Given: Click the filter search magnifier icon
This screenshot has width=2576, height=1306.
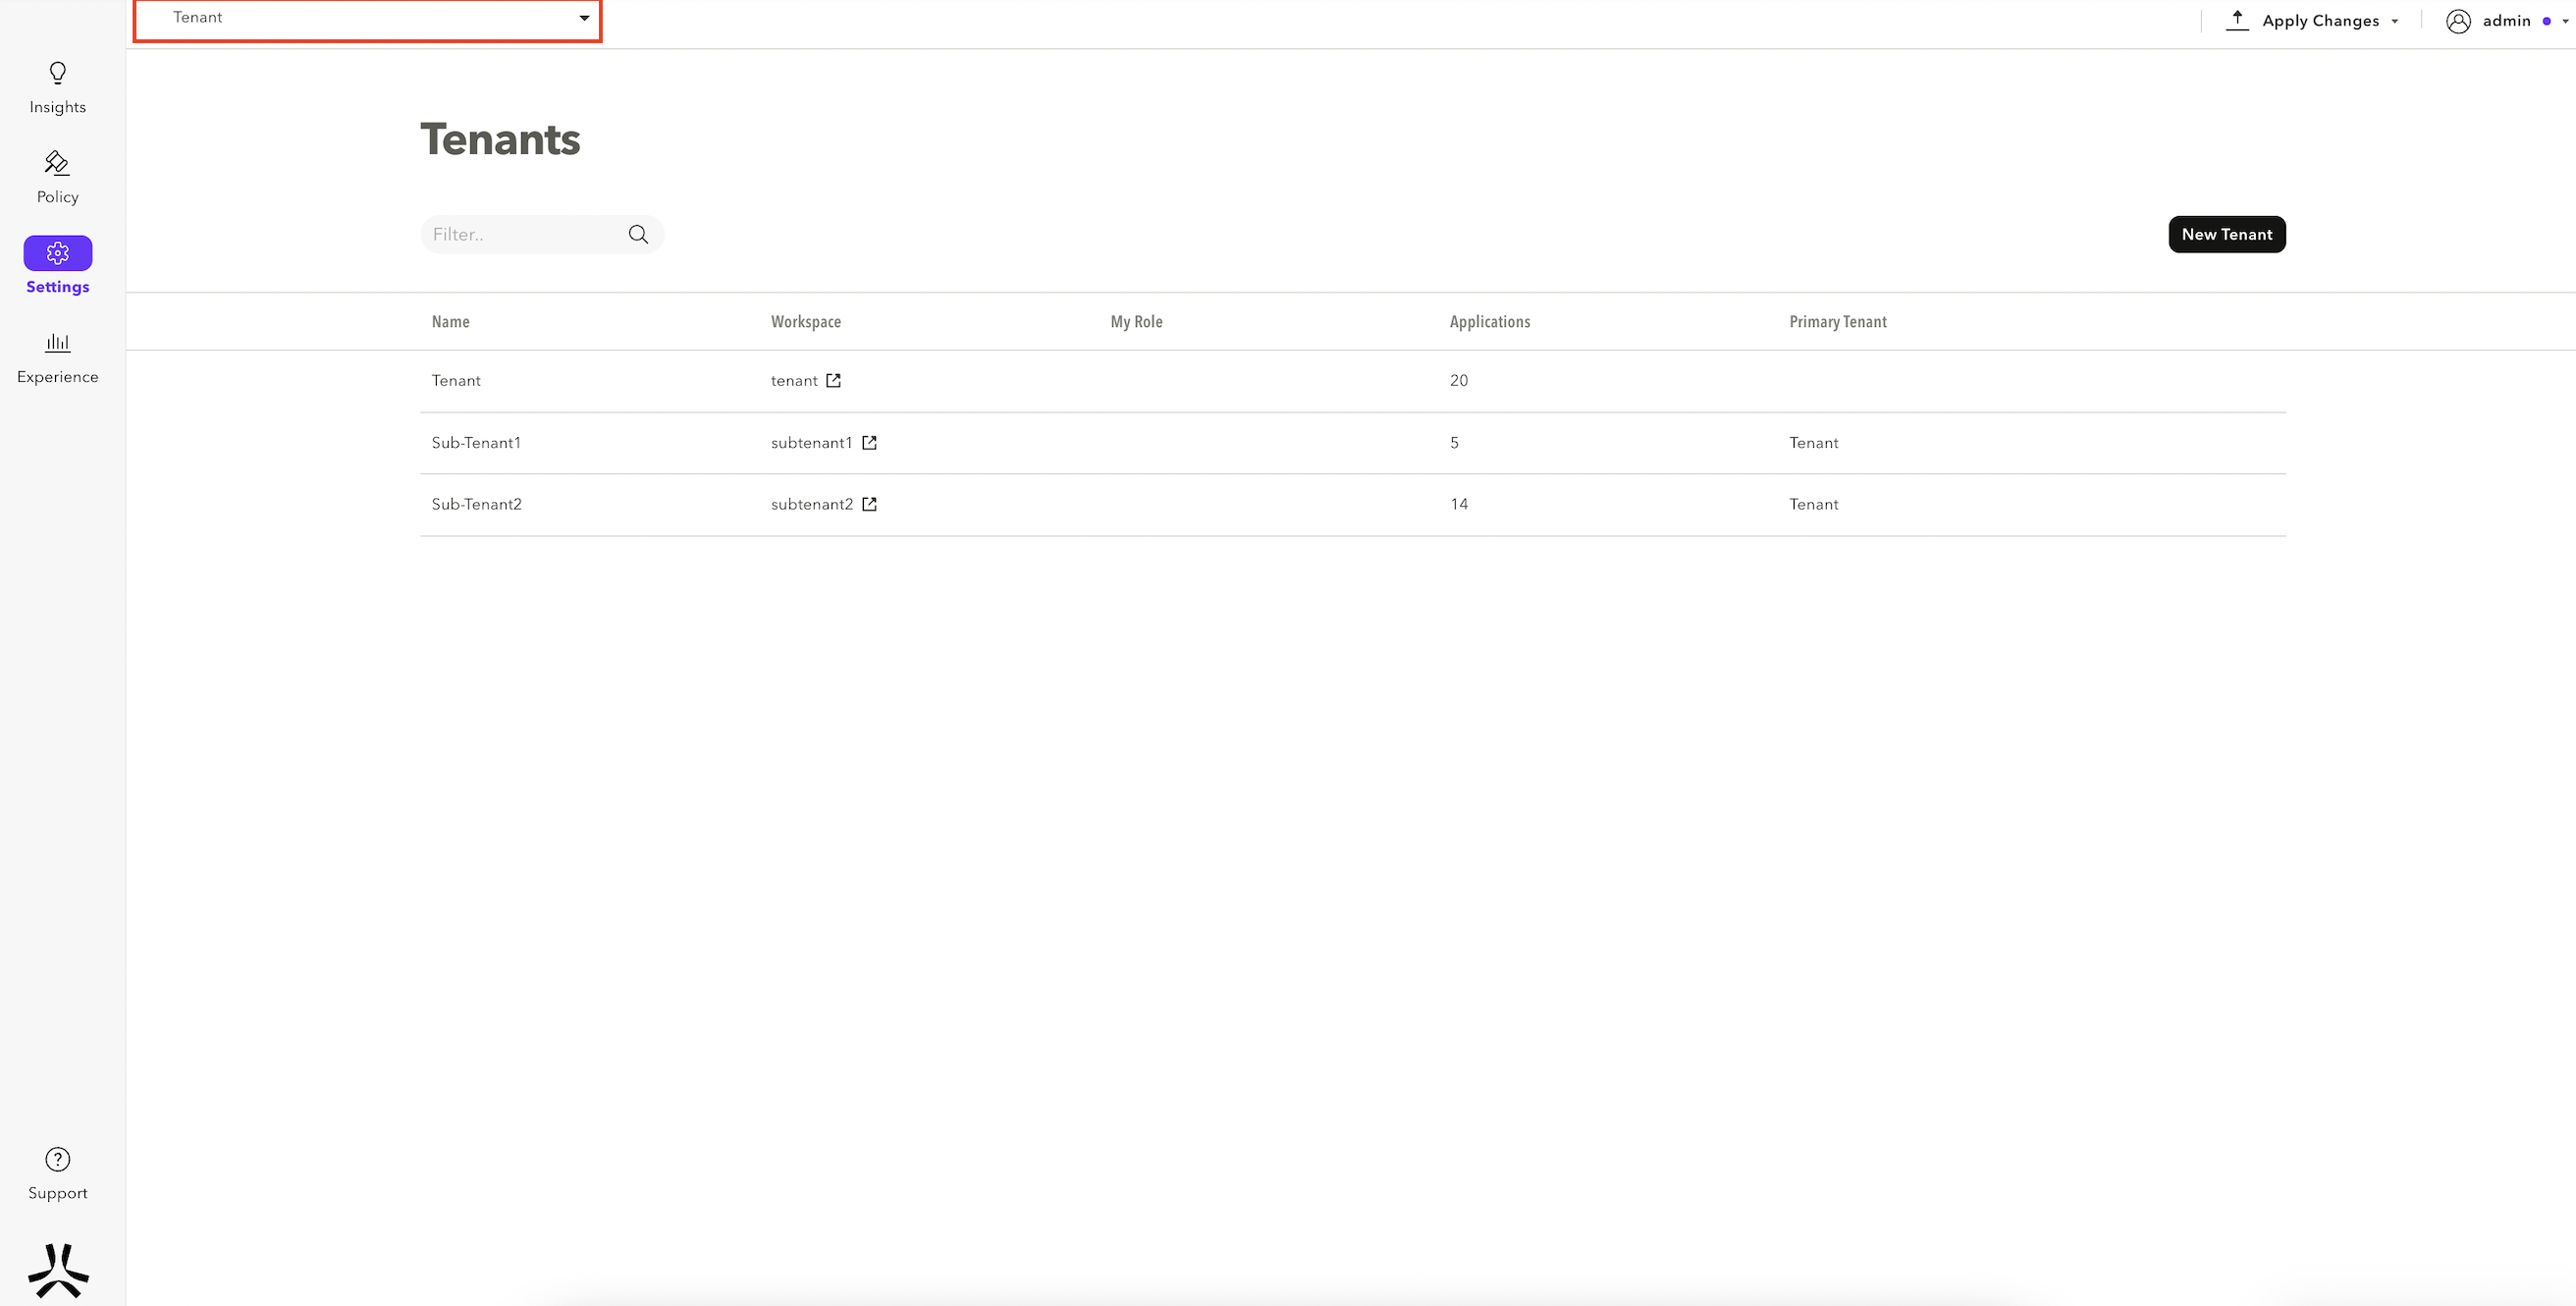Looking at the screenshot, I should [638, 234].
